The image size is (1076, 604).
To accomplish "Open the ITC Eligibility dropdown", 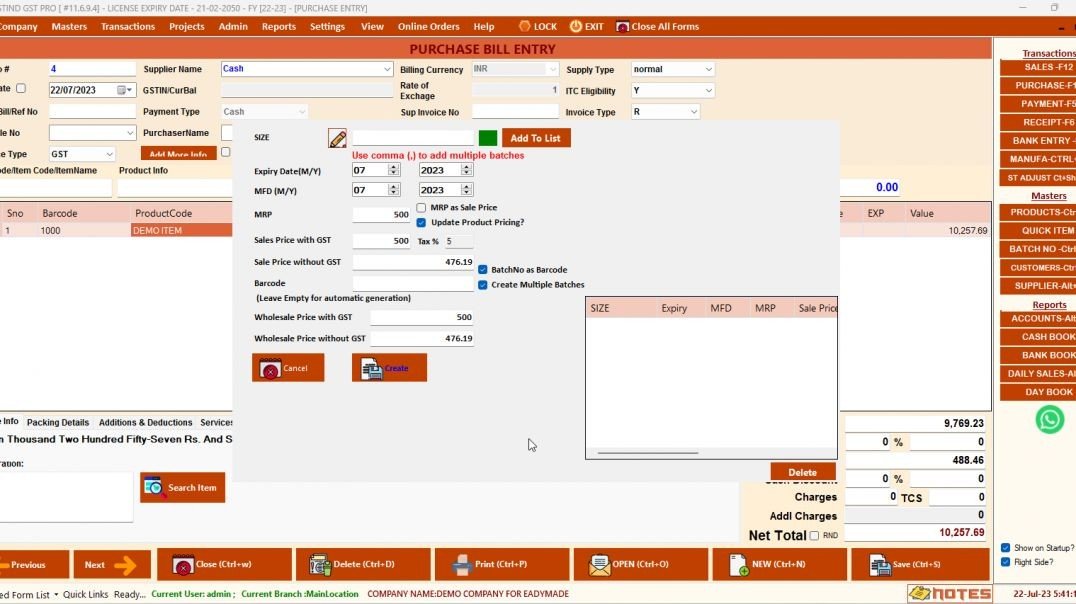I will (x=707, y=90).
